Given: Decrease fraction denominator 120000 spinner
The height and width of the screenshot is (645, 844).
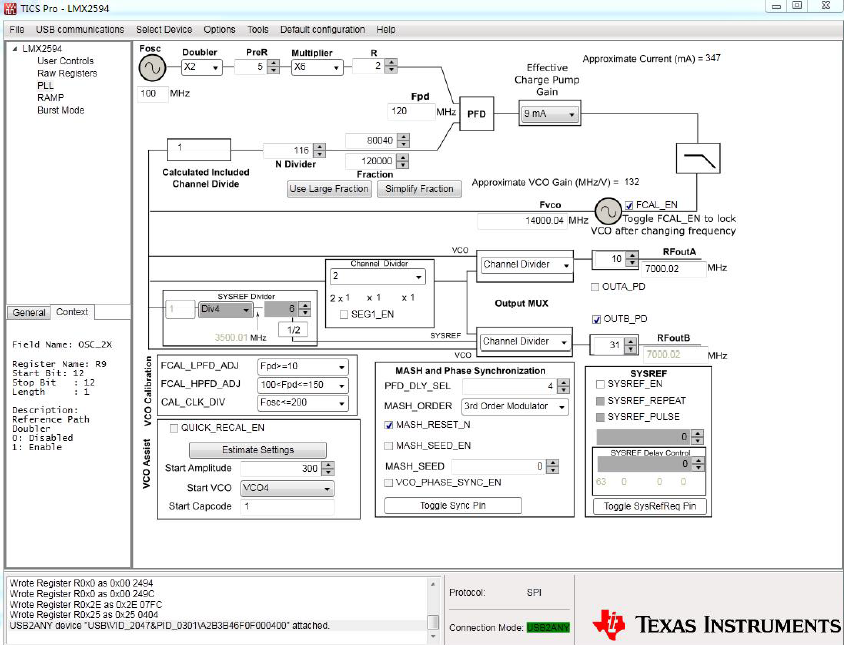Looking at the screenshot, I should [403, 164].
